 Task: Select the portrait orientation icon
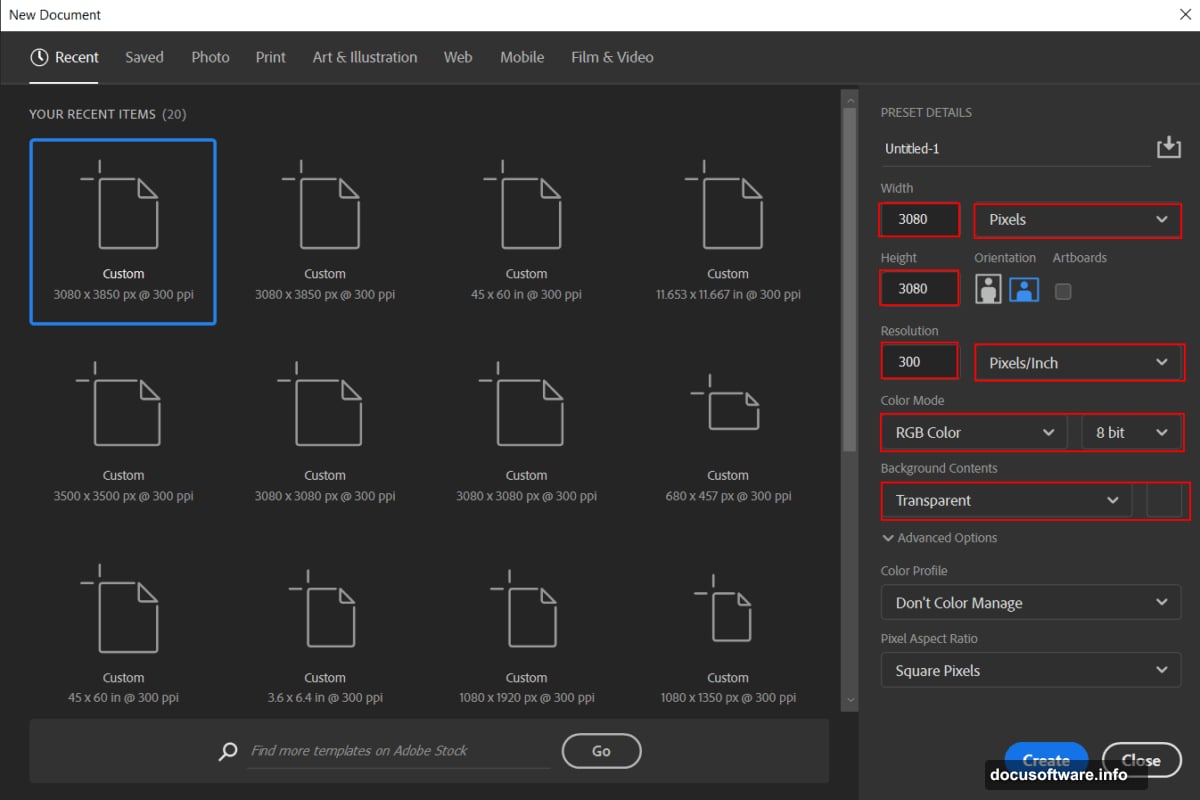pos(987,290)
